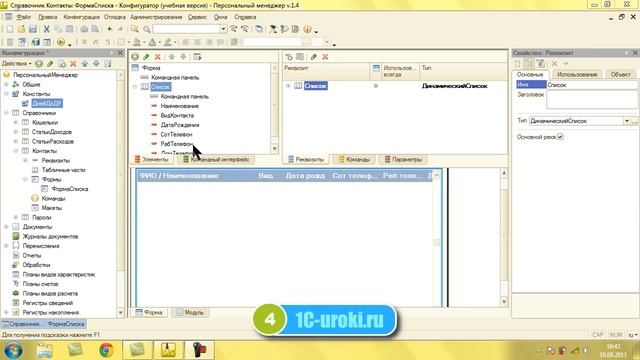This screenshot has height=360, width=640.
Task: Select Журналы документов in configuration tree
Action: pyautogui.click(x=50, y=236)
